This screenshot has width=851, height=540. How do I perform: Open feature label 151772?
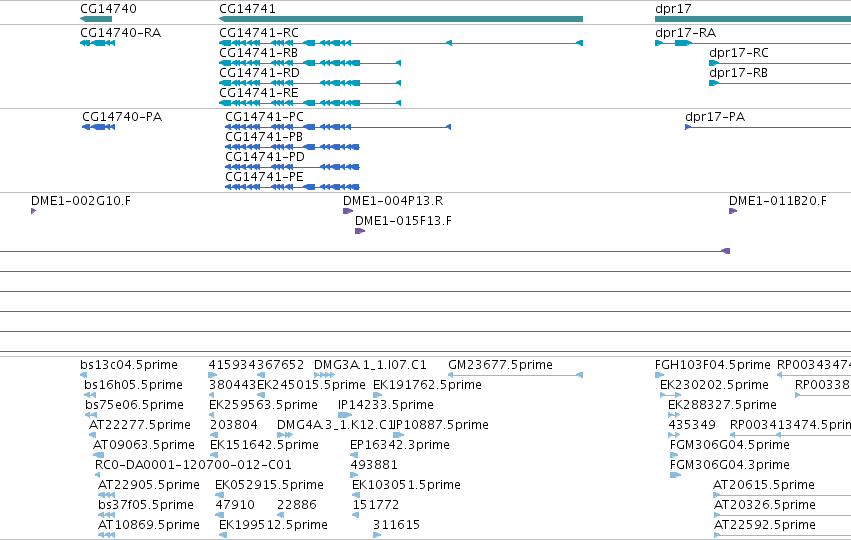click(x=376, y=505)
